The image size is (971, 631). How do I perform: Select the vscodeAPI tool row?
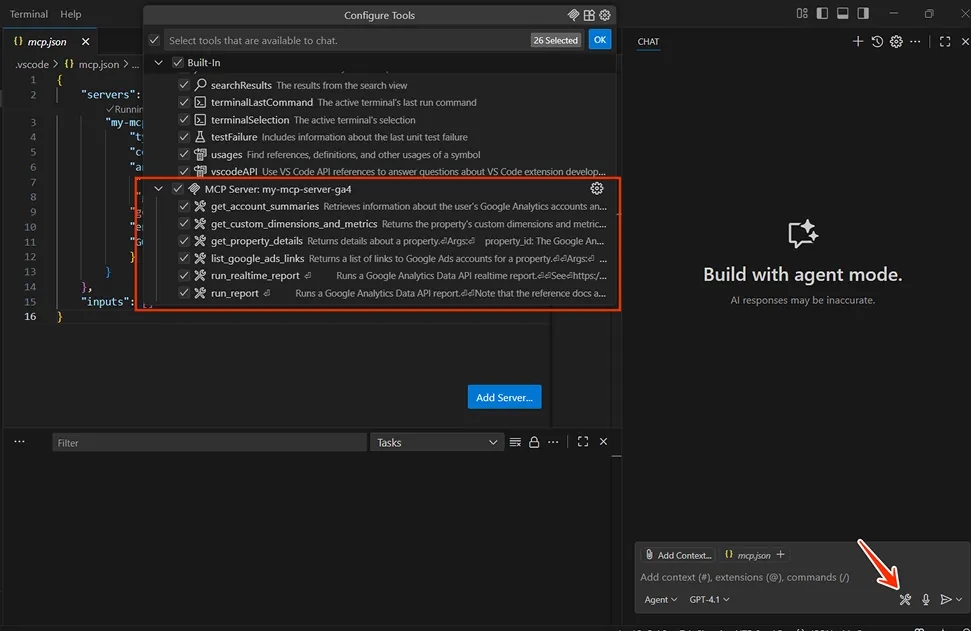(x=380, y=172)
